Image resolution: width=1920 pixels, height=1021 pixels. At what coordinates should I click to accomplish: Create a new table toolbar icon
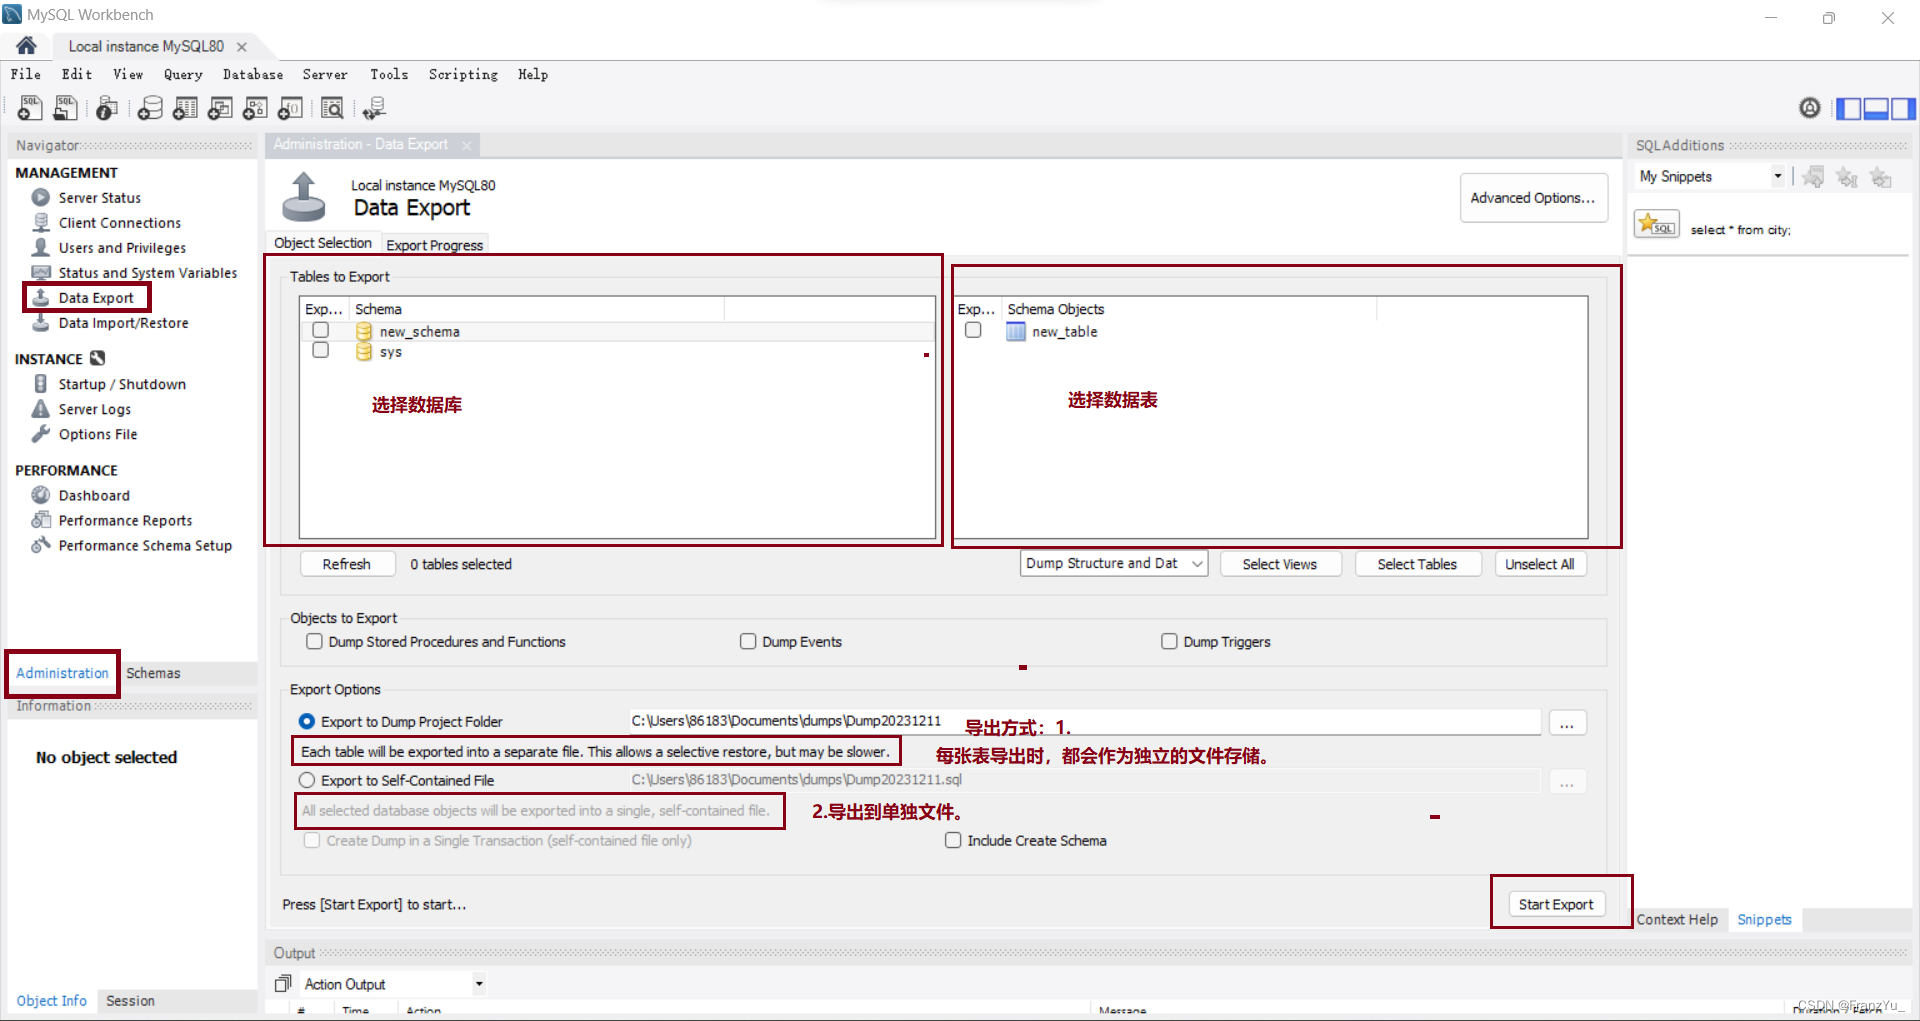coord(185,108)
